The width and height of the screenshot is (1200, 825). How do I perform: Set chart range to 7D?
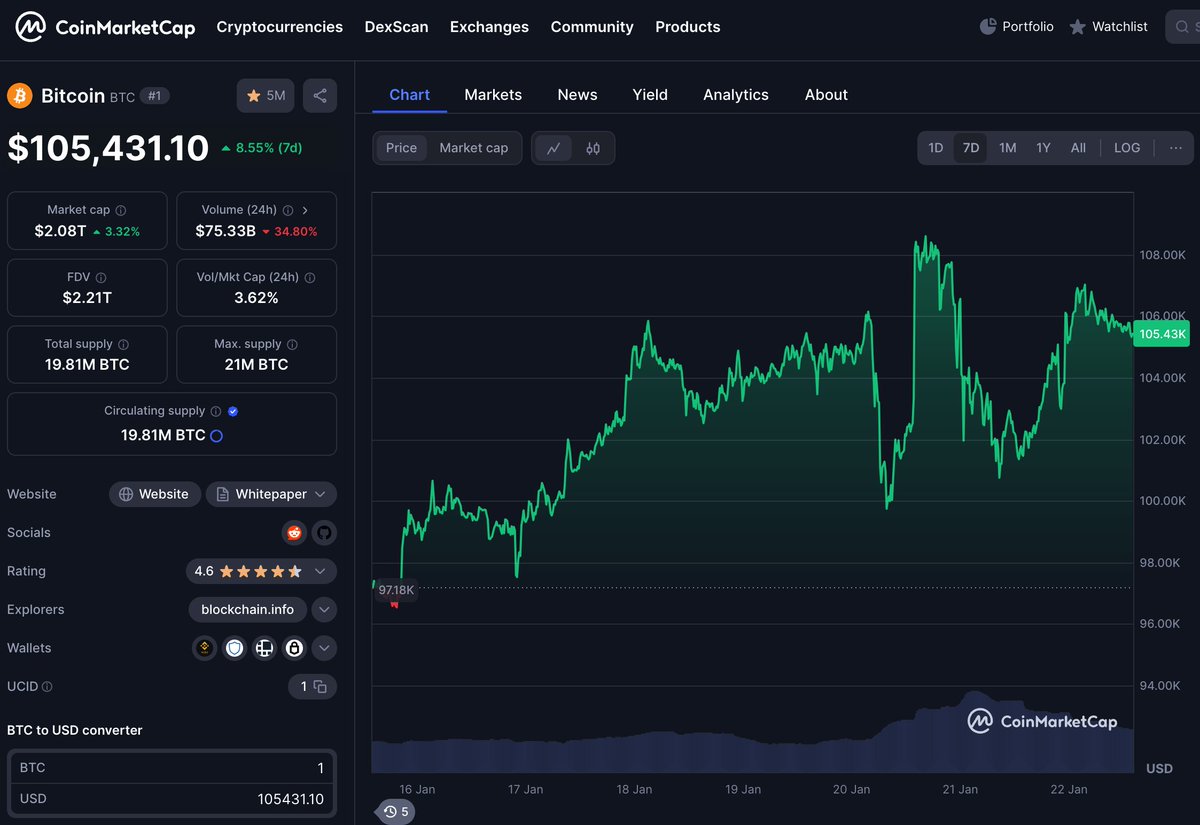click(x=971, y=148)
